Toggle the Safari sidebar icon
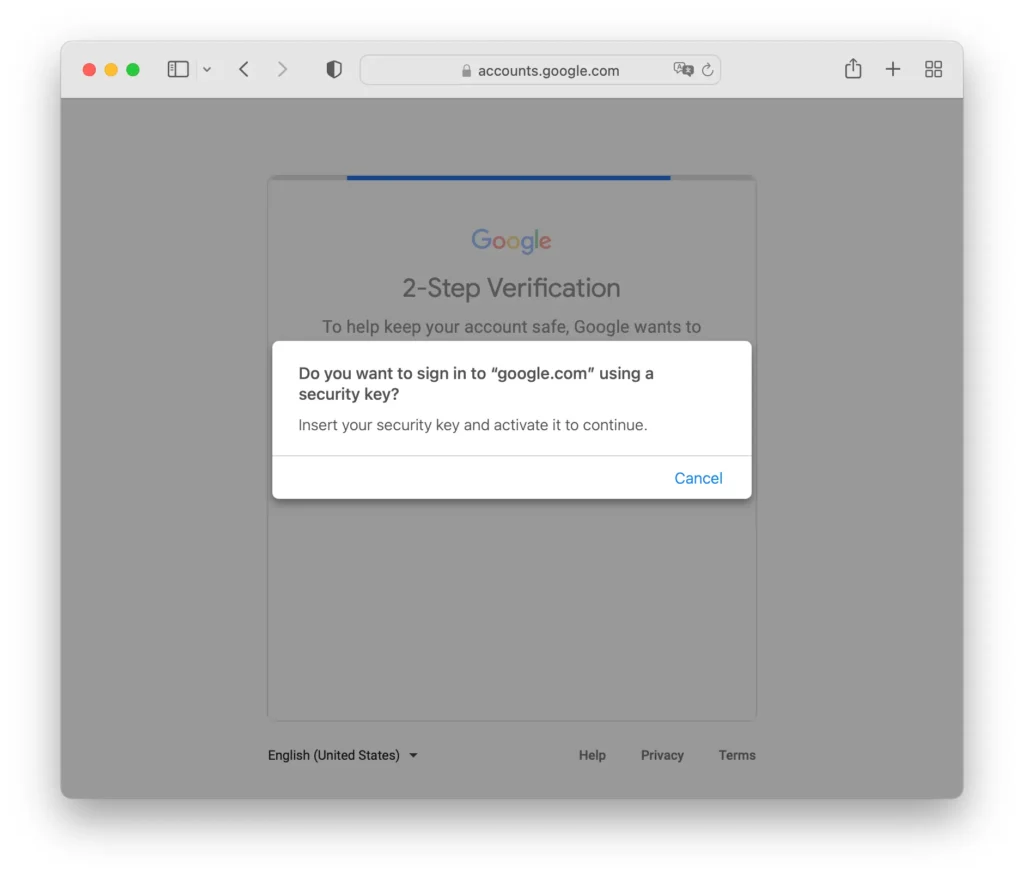The image size is (1024, 879). pos(178,69)
